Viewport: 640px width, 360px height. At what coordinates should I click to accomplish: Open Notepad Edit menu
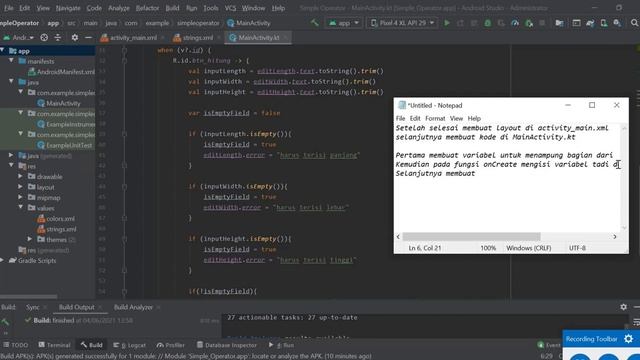click(415, 118)
